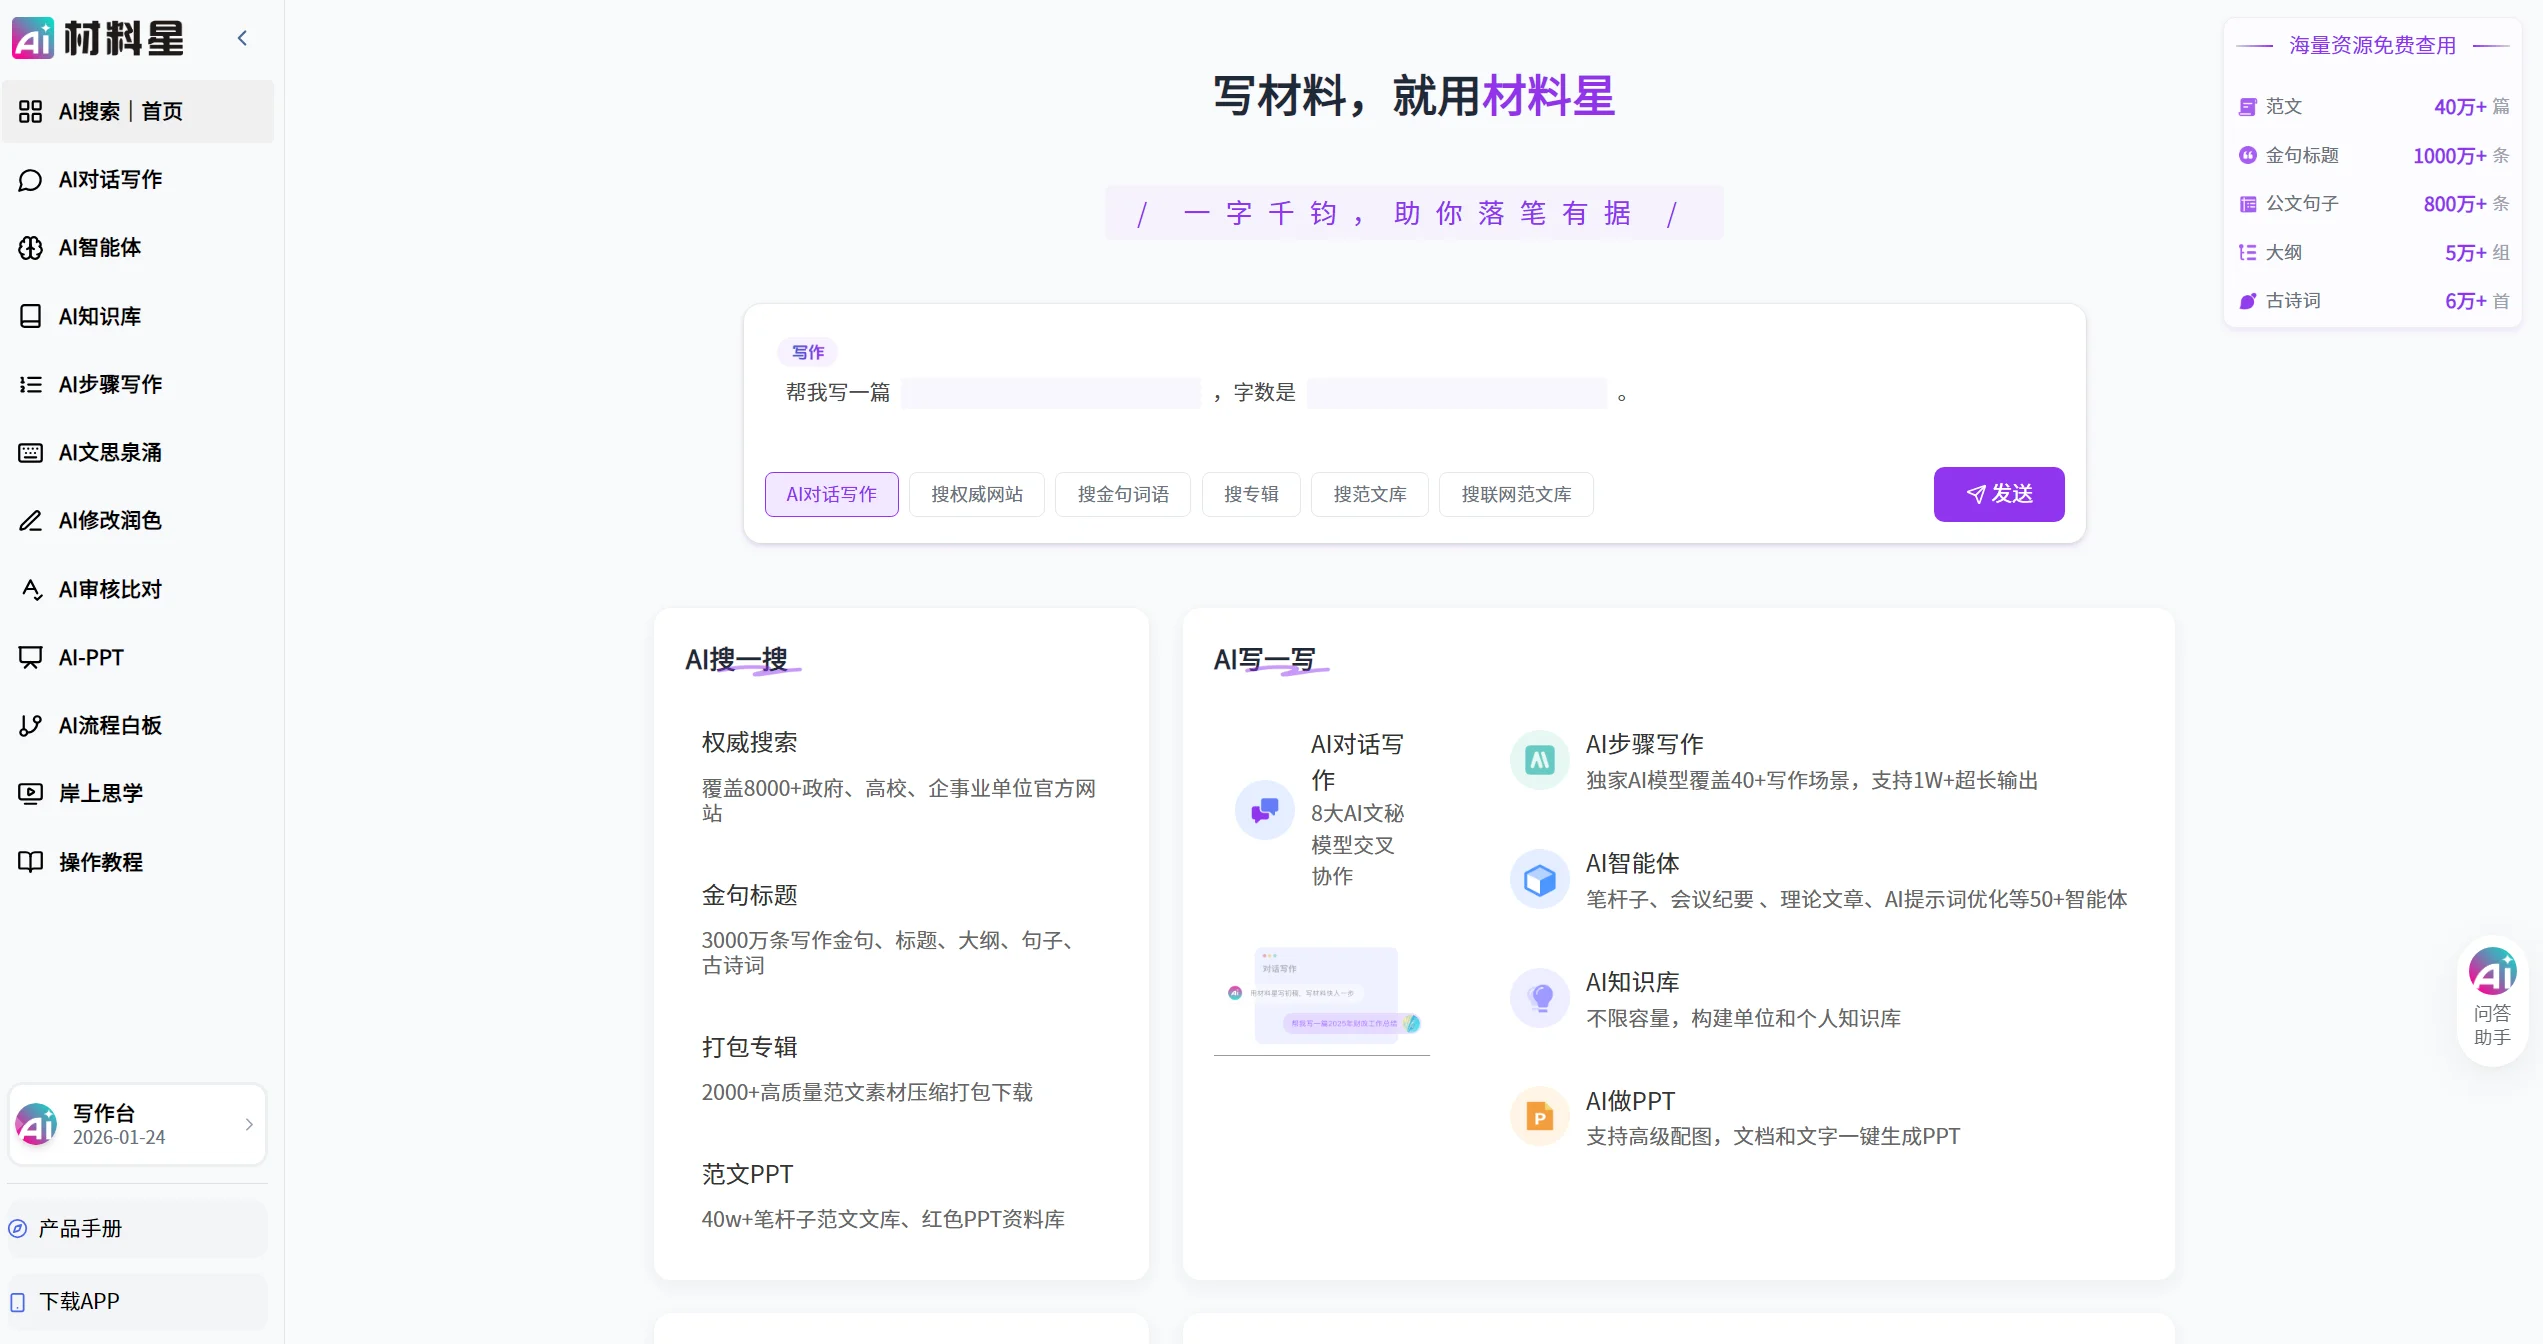Click the green AI步骤写作 card icon

coord(1539,760)
